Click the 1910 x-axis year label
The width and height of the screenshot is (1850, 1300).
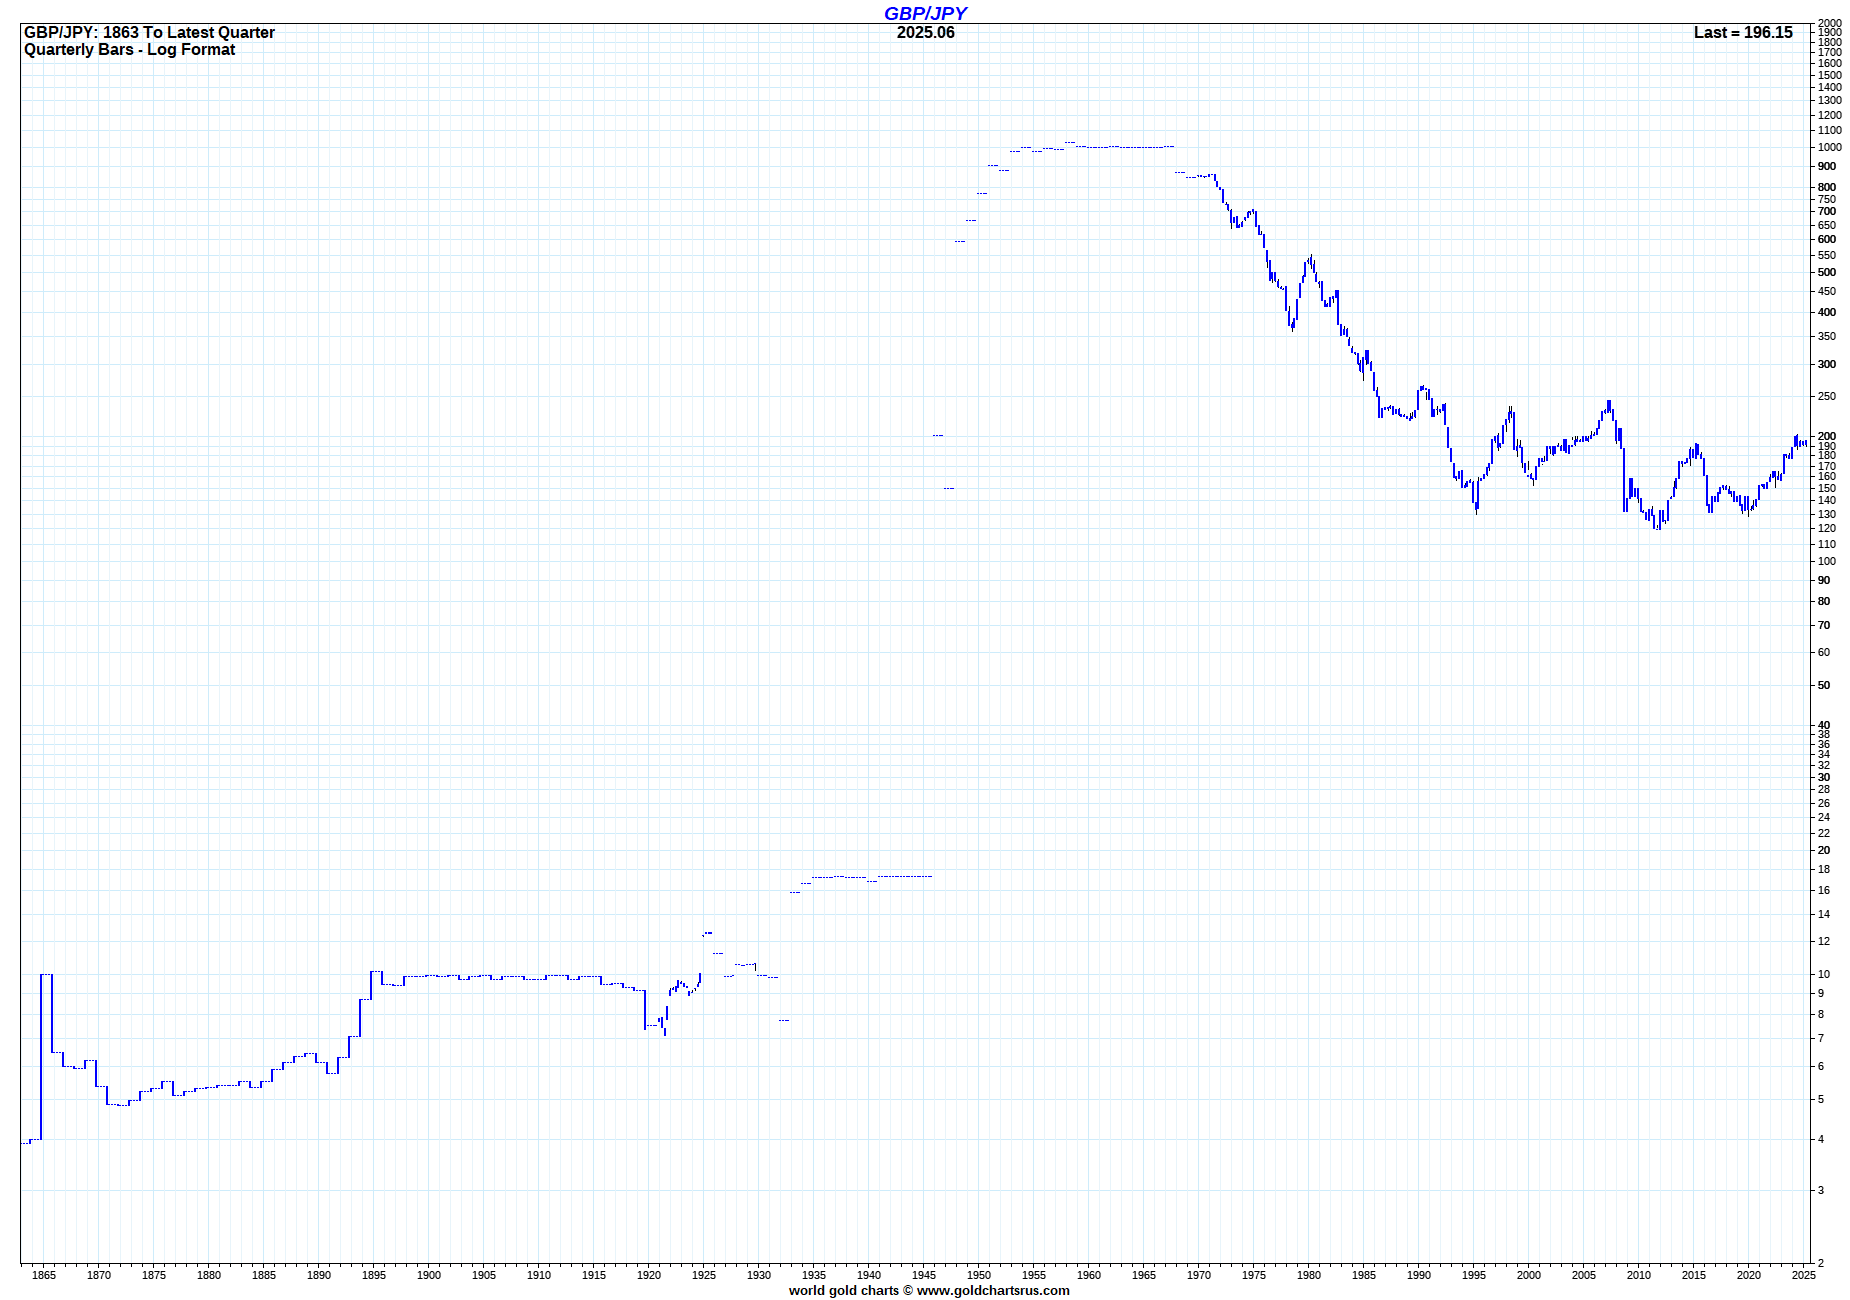tap(539, 1275)
